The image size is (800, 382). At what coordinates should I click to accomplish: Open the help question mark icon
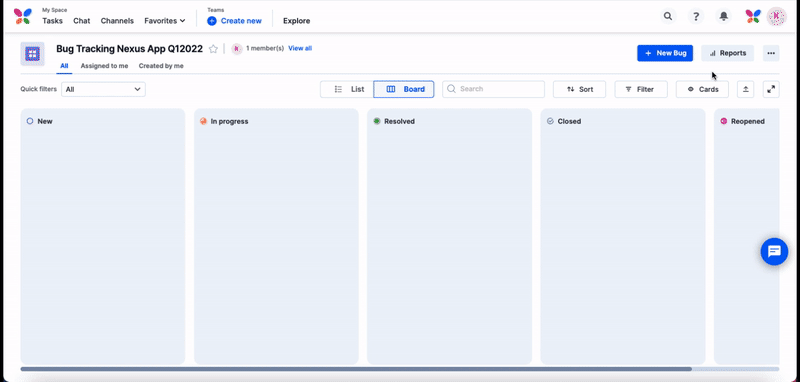coord(695,16)
